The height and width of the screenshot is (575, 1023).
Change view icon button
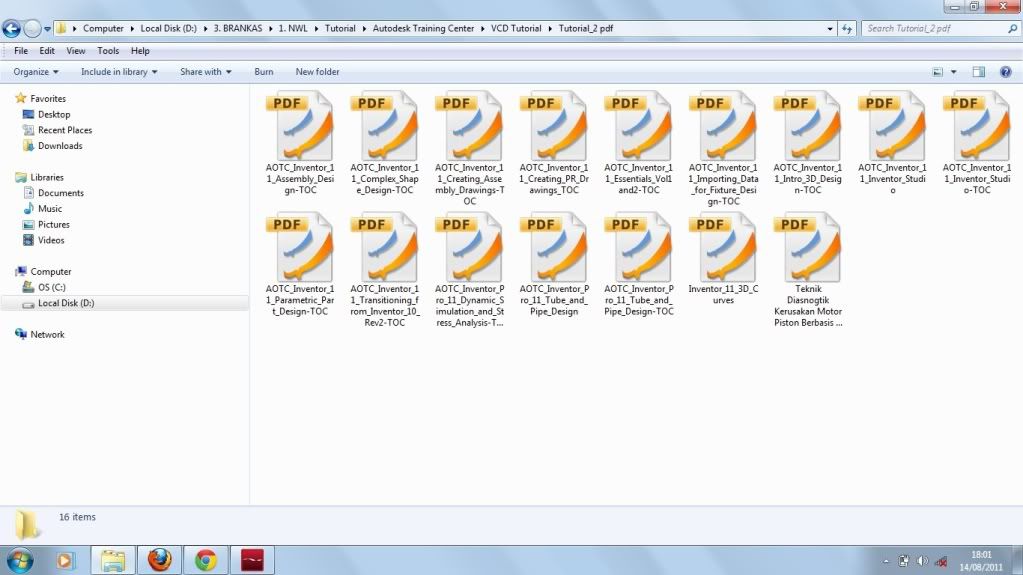click(938, 72)
